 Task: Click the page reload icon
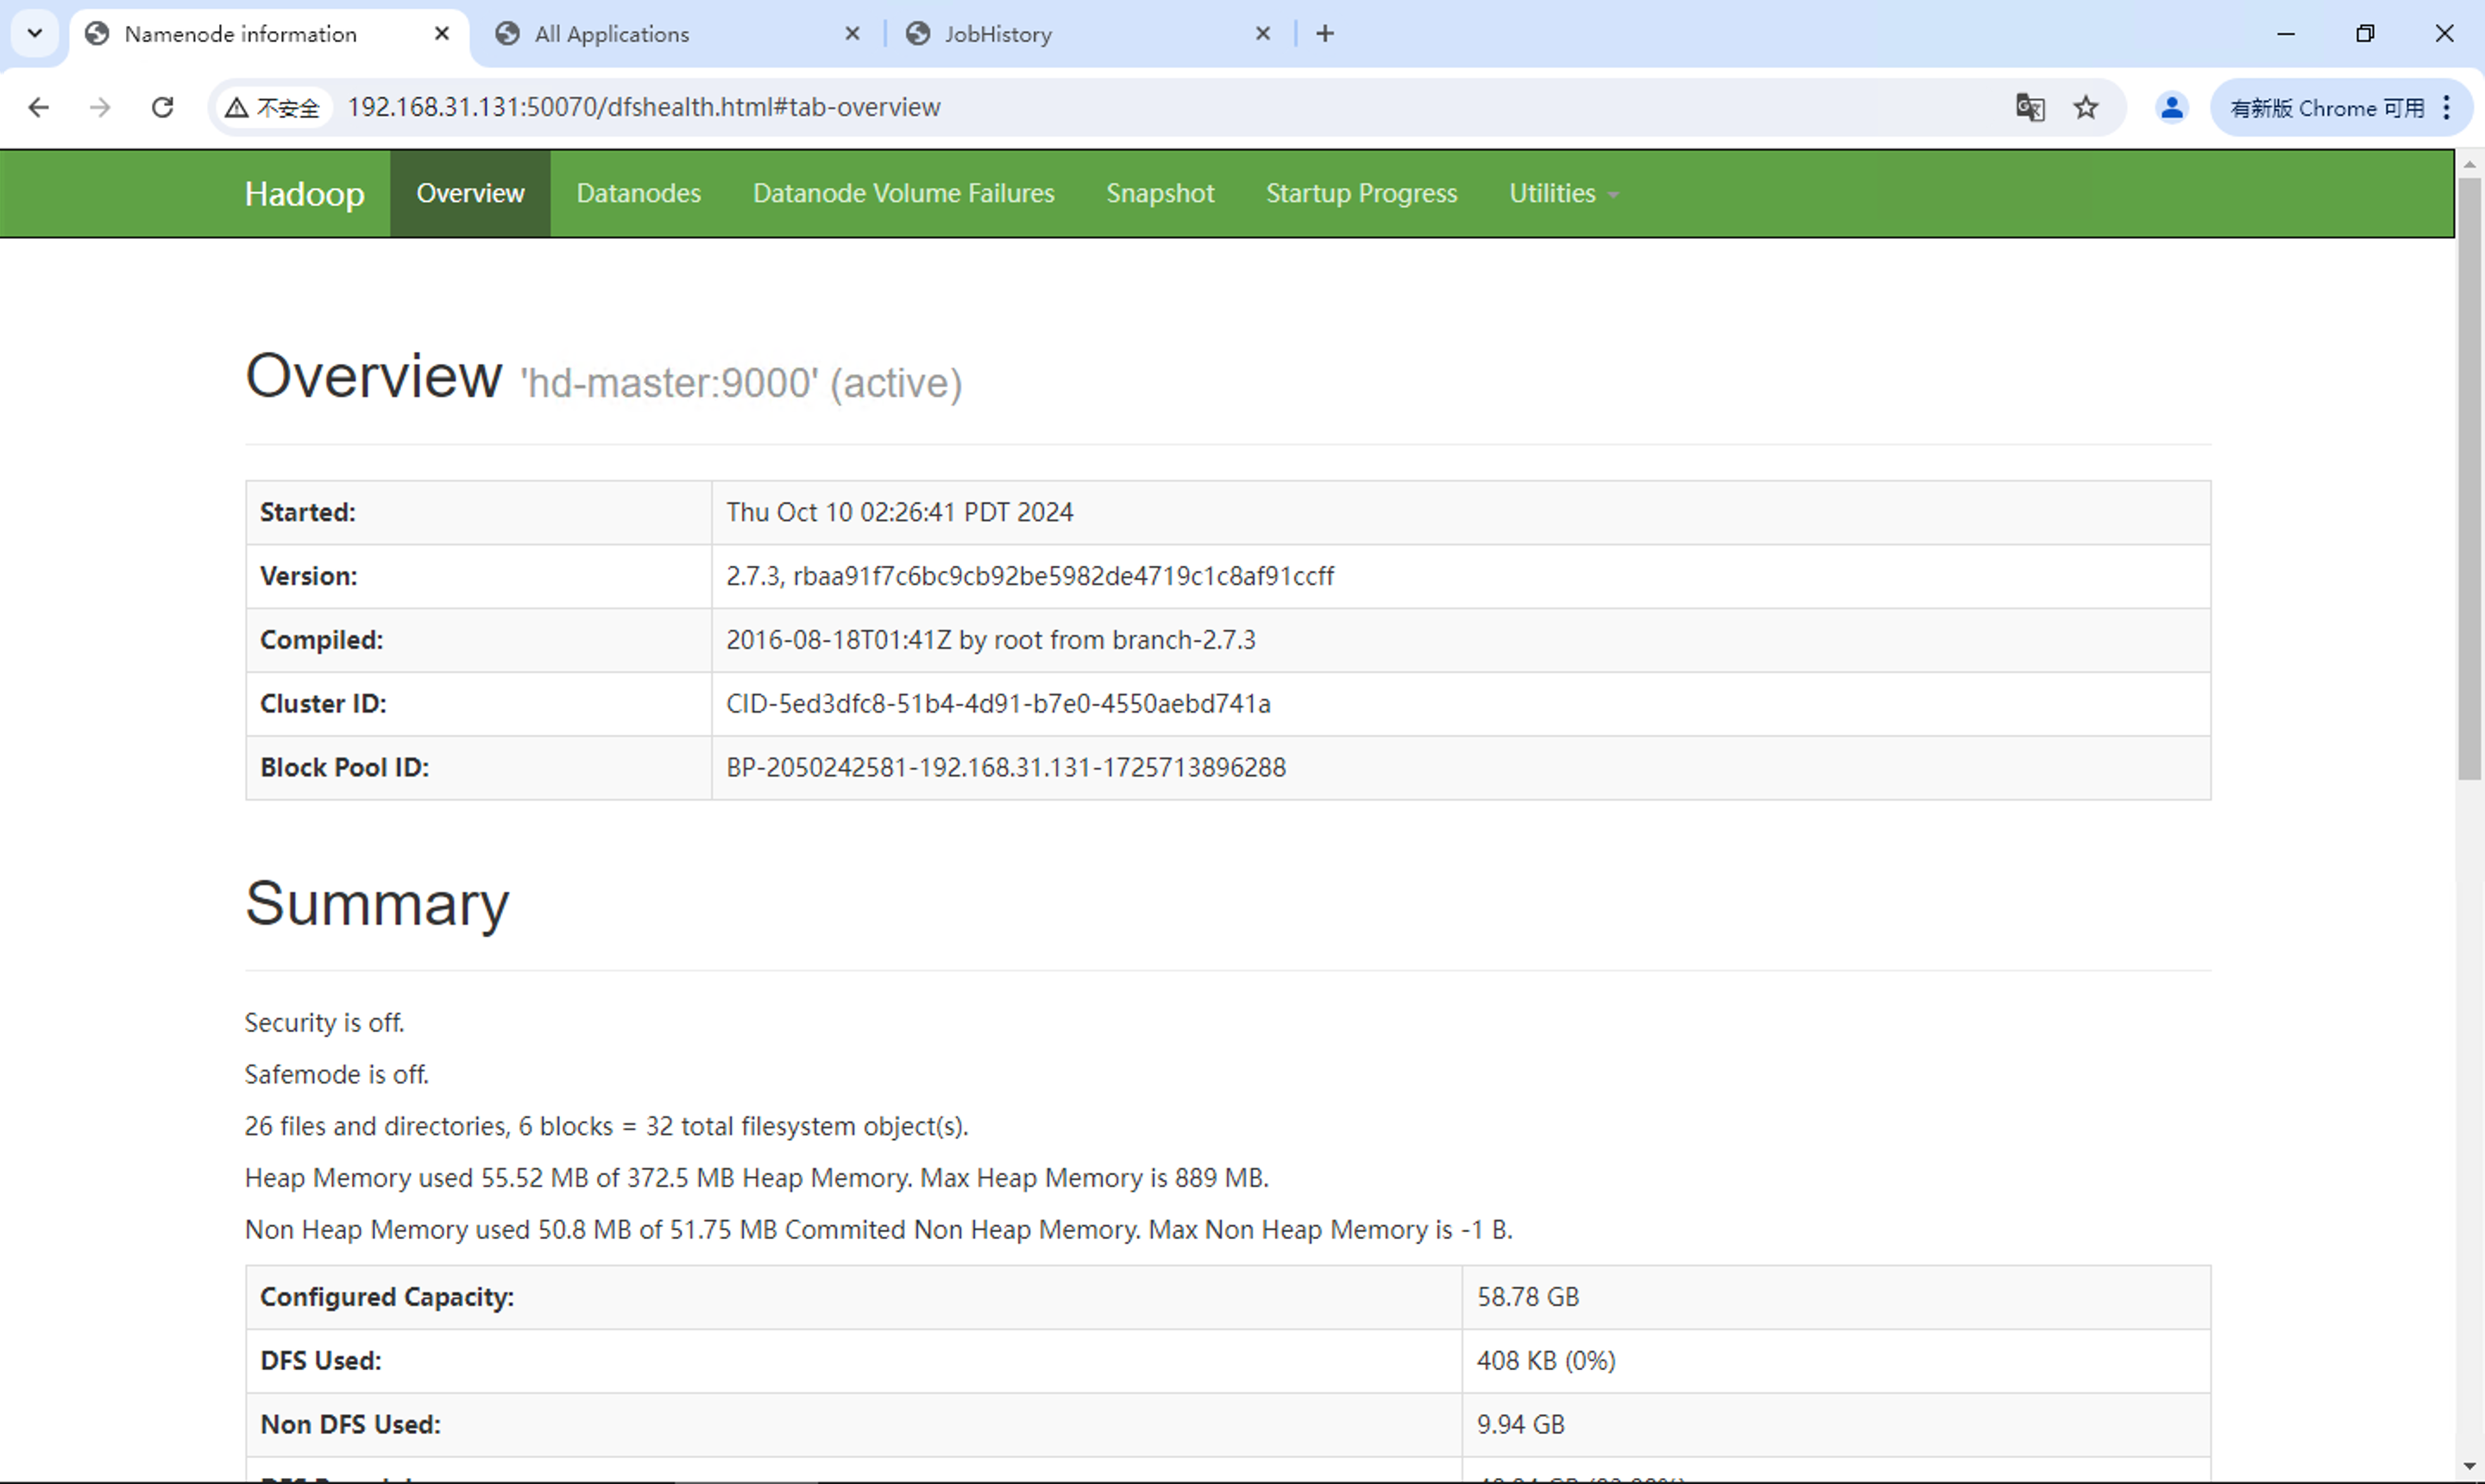163,107
